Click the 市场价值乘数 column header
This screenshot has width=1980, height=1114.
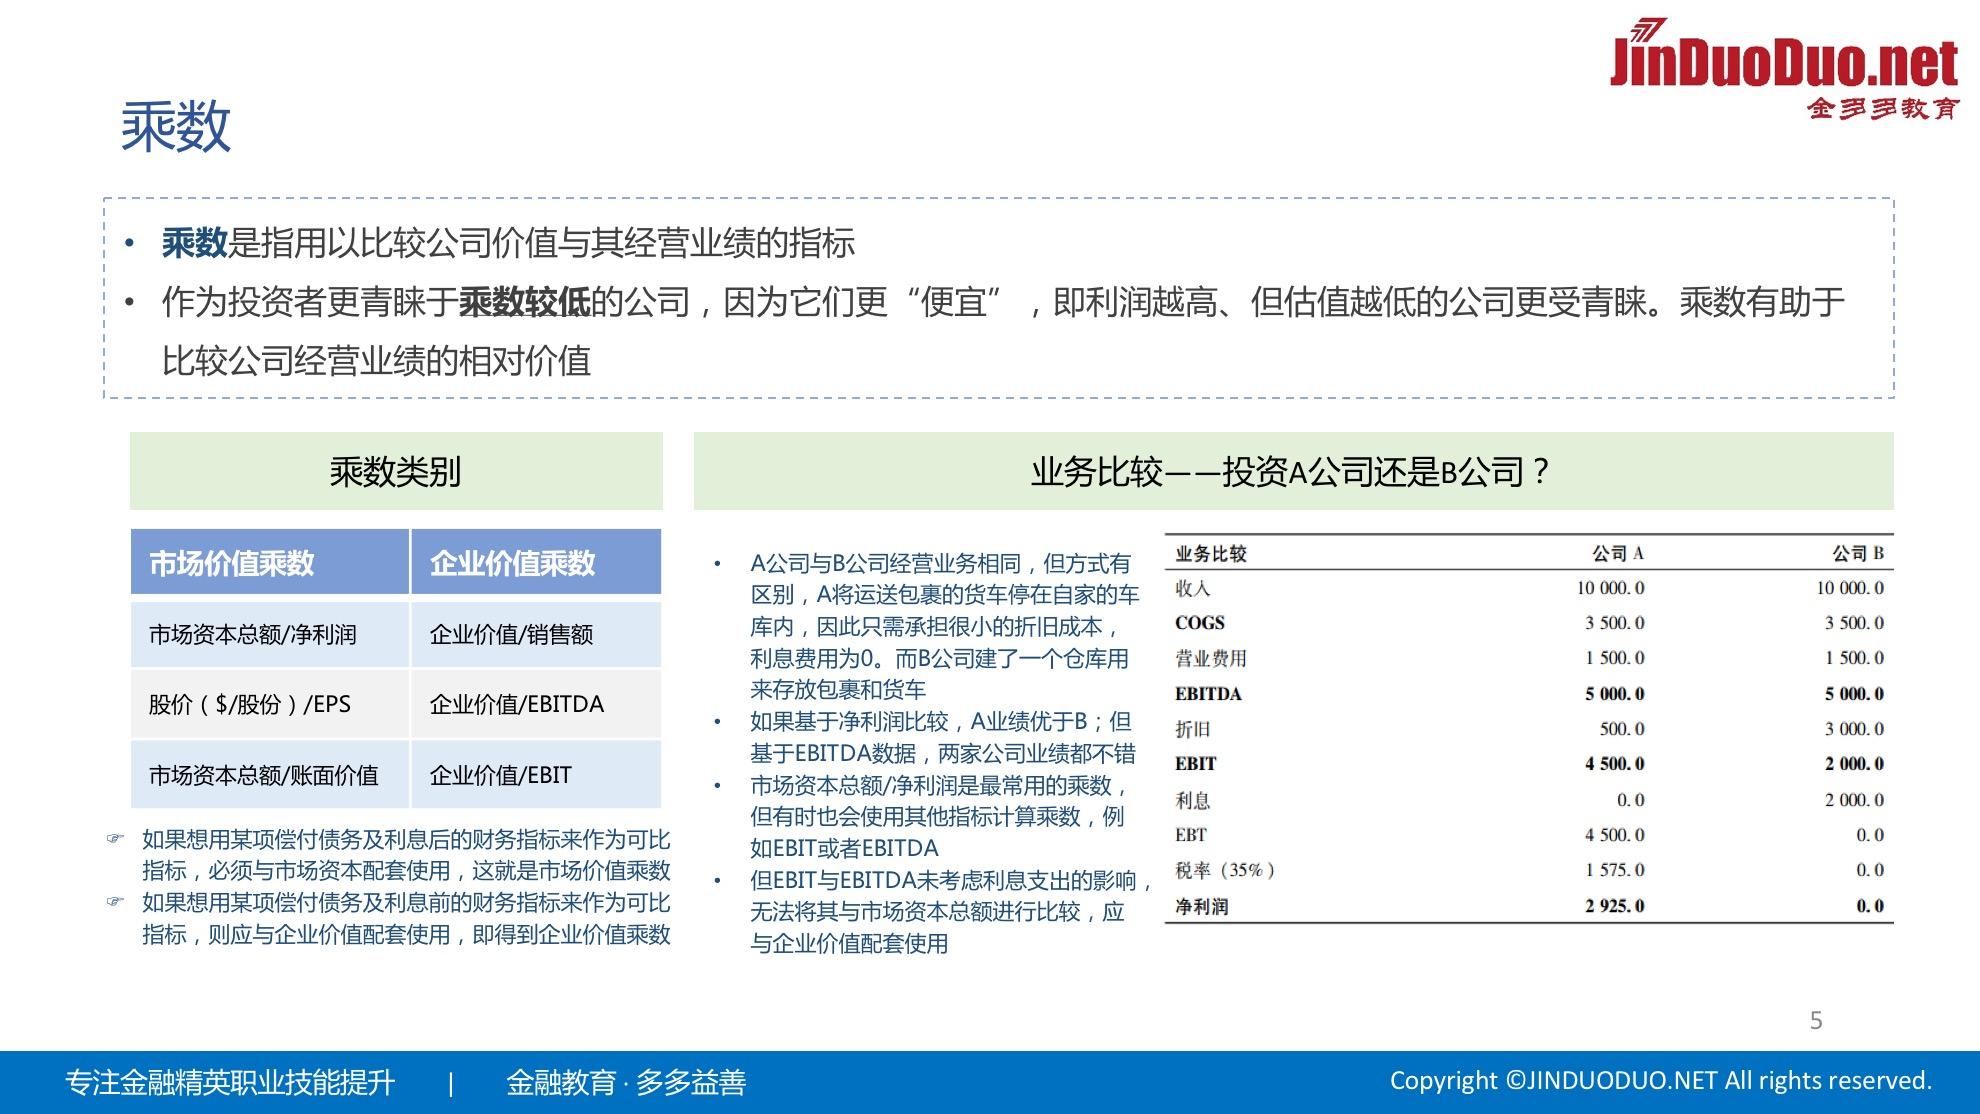pyautogui.click(x=270, y=562)
